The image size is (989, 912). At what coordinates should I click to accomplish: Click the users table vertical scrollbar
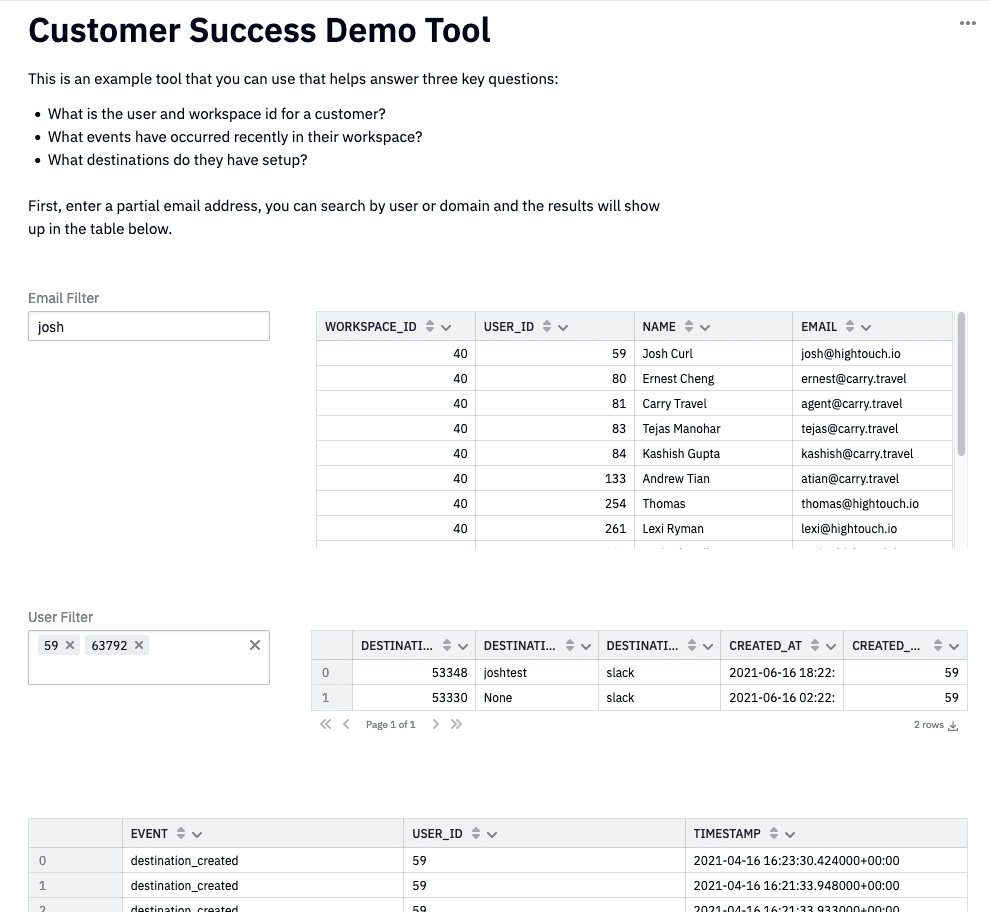[x=962, y=385]
